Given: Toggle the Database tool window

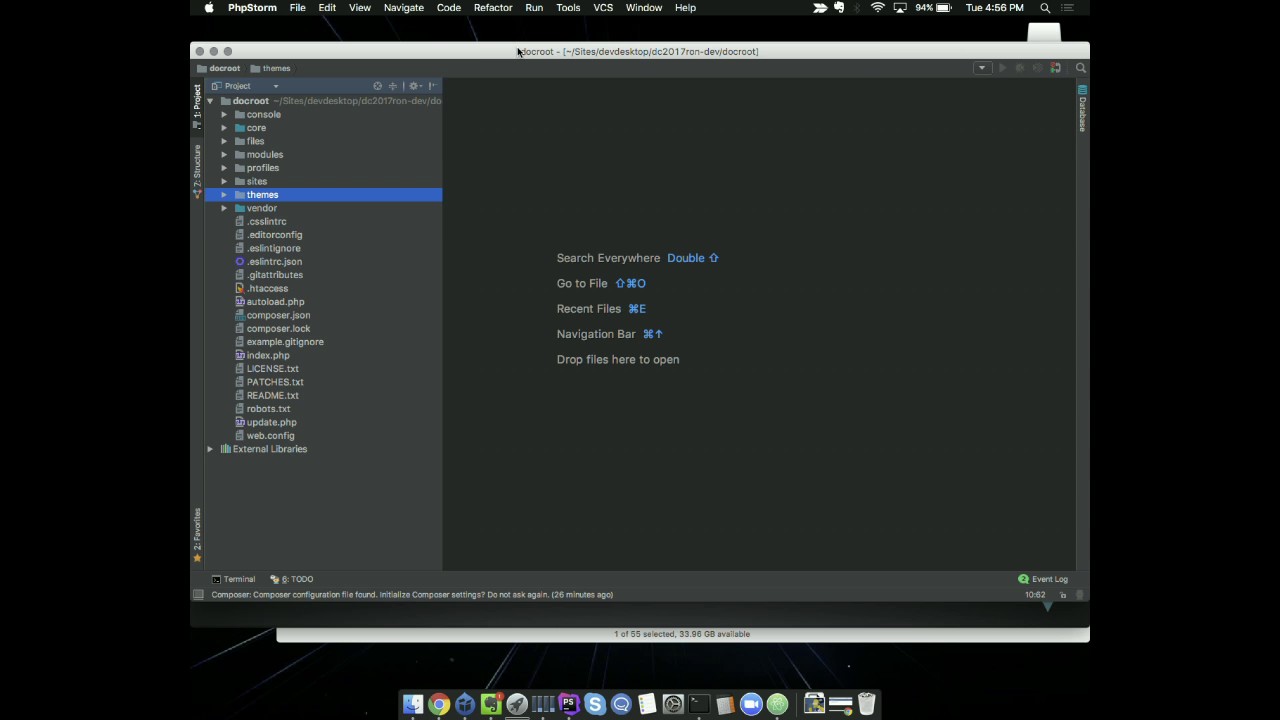Looking at the screenshot, I should coord(1082,109).
